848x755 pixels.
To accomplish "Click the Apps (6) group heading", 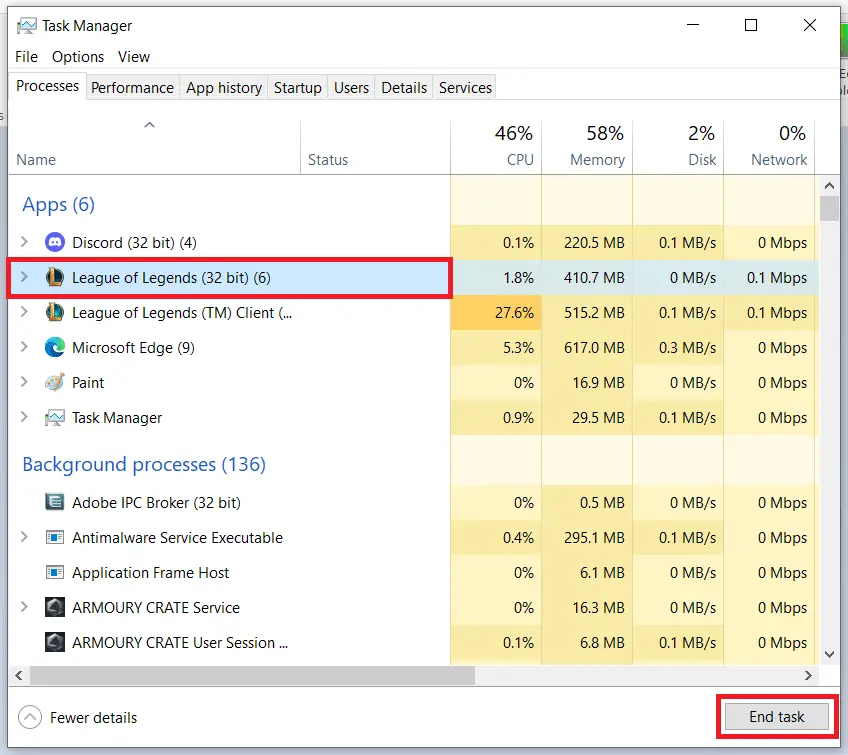I will [58, 204].
